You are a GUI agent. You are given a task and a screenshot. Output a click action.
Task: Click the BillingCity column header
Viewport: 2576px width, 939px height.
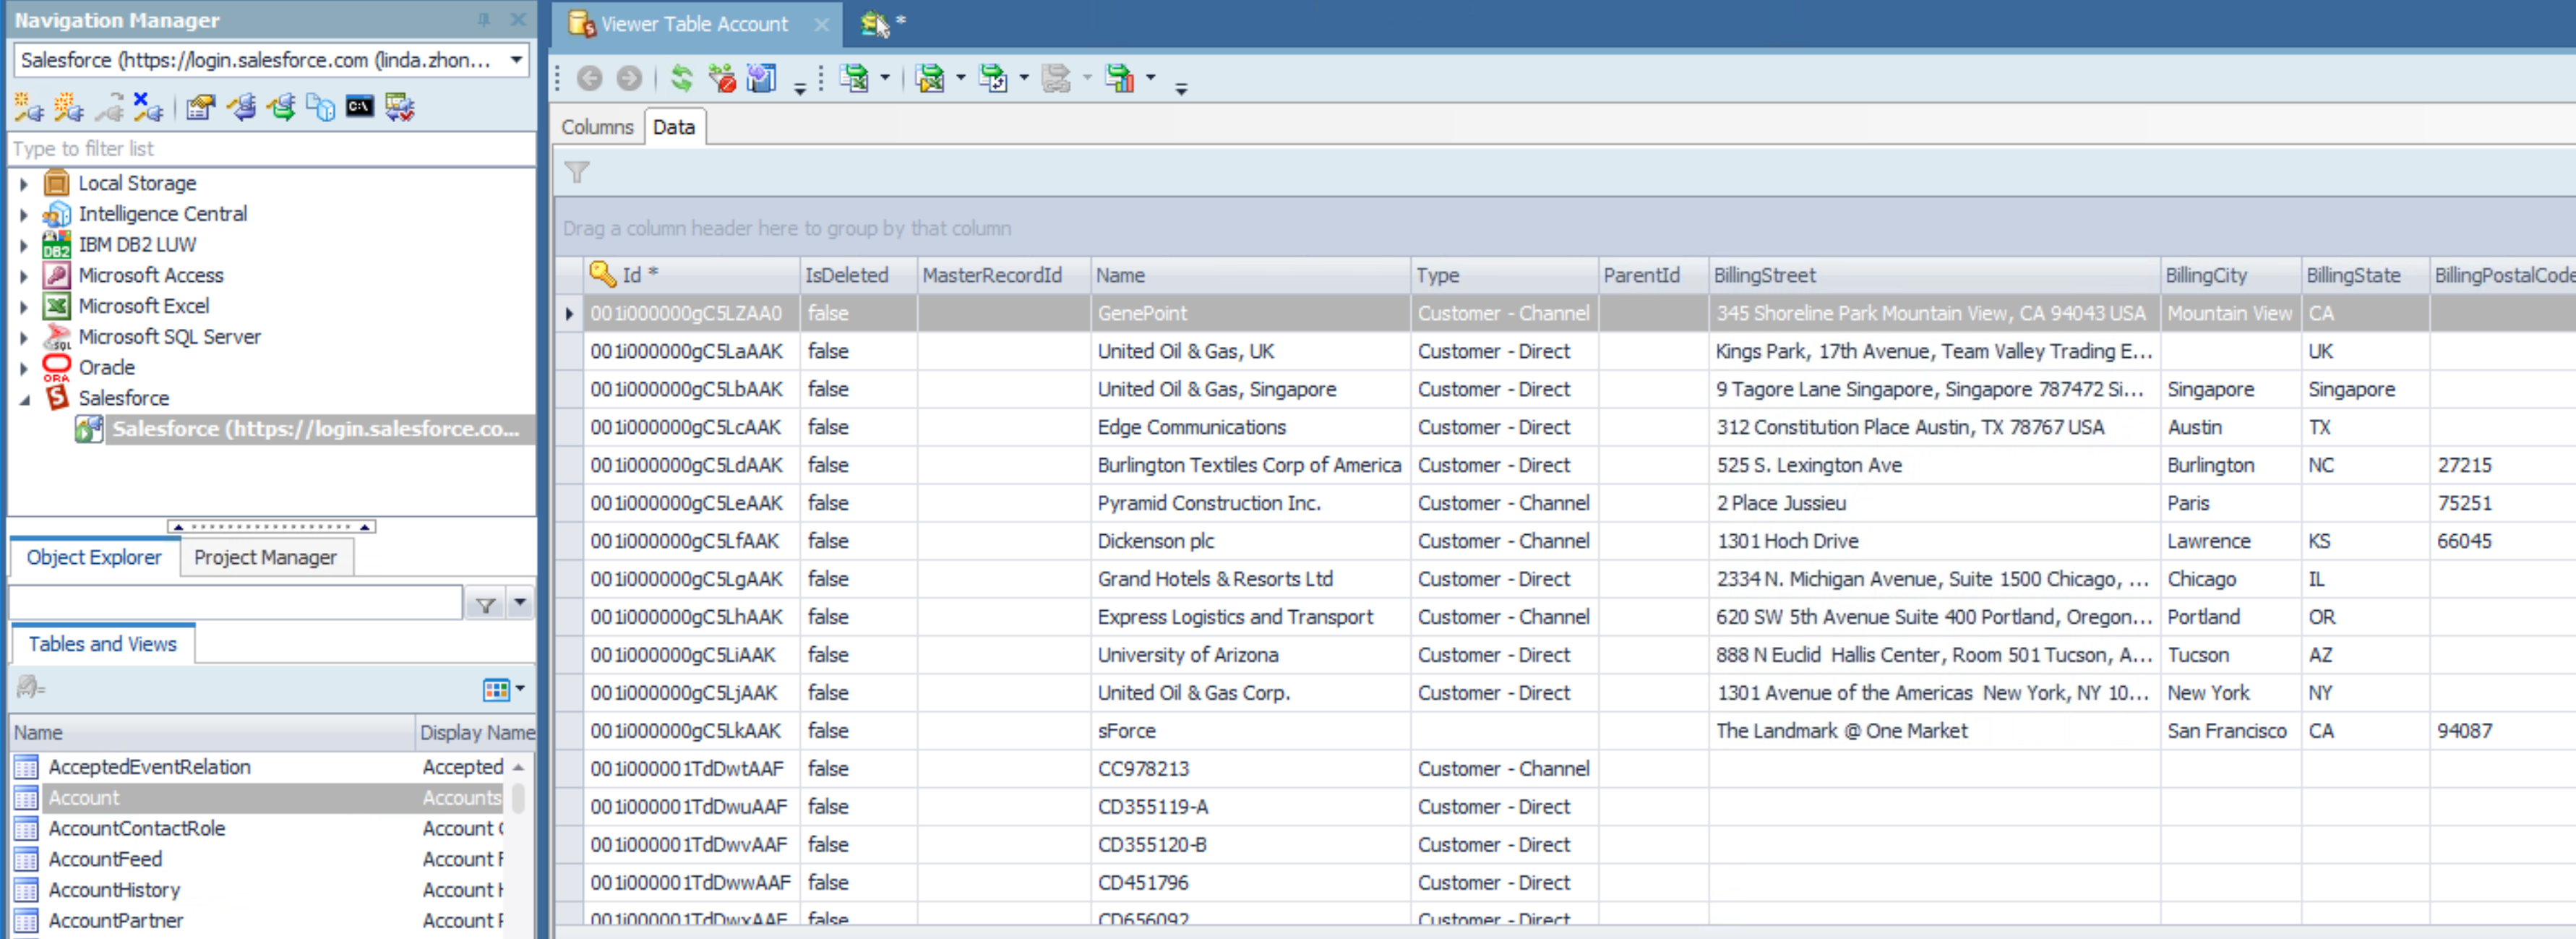pyautogui.click(x=2231, y=275)
